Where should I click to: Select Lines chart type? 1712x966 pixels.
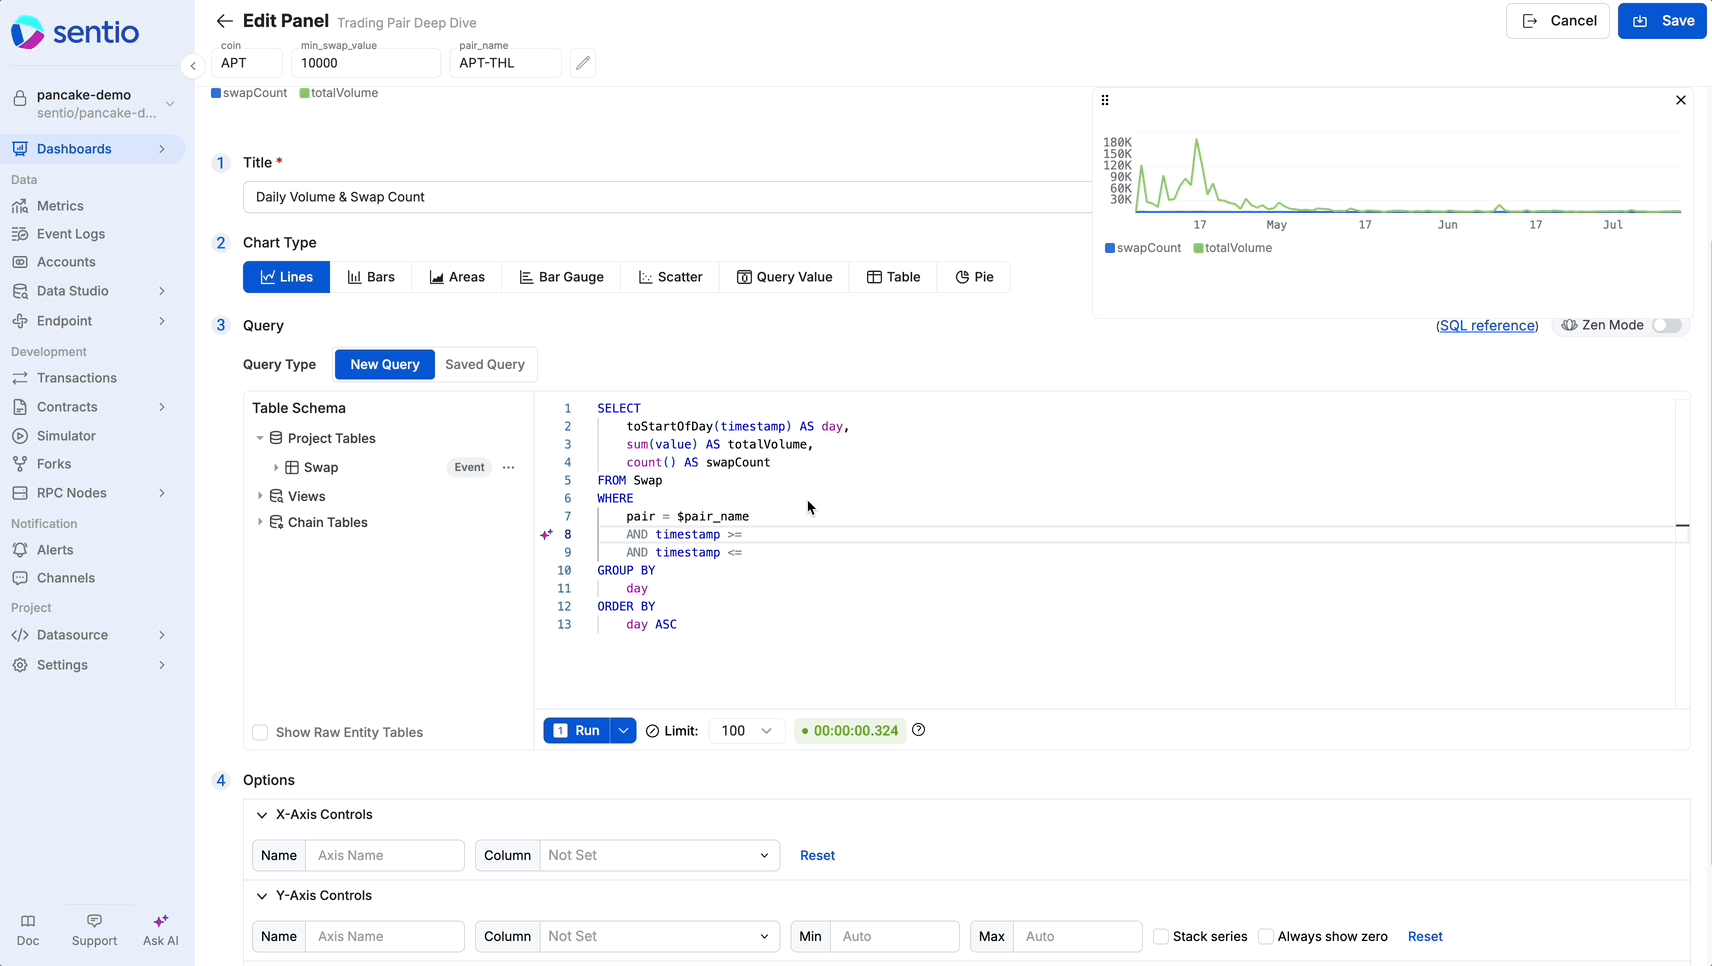click(x=286, y=277)
